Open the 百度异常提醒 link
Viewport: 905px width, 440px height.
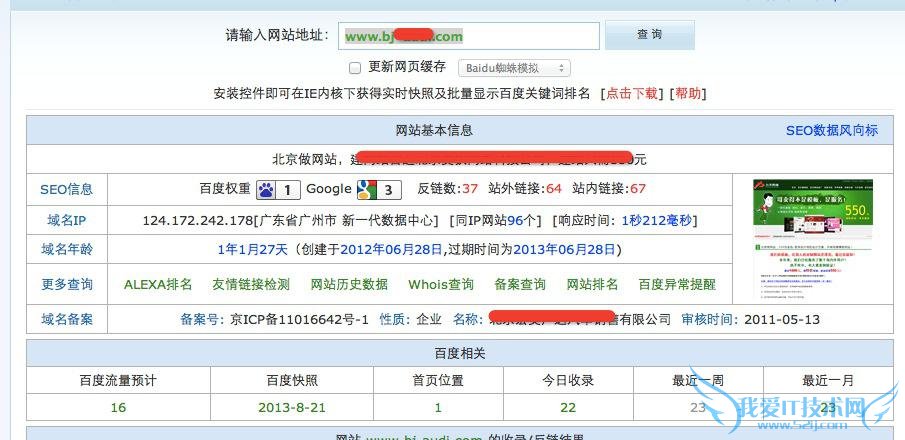click(x=677, y=285)
